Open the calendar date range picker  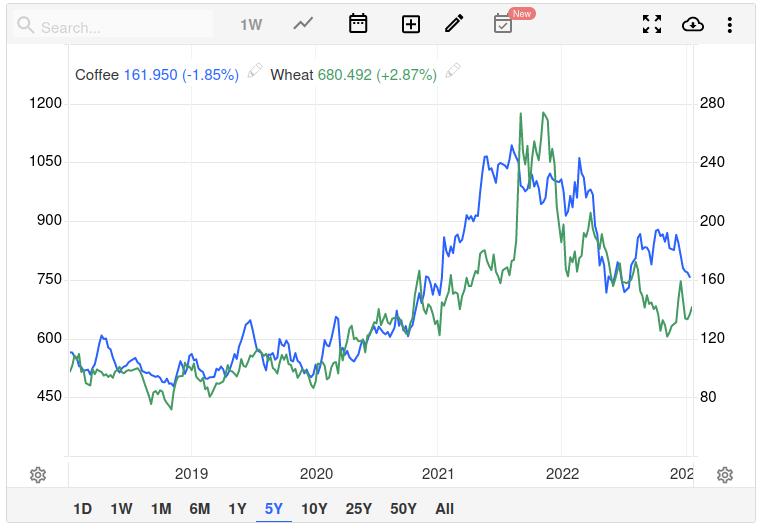coord(358,24)
